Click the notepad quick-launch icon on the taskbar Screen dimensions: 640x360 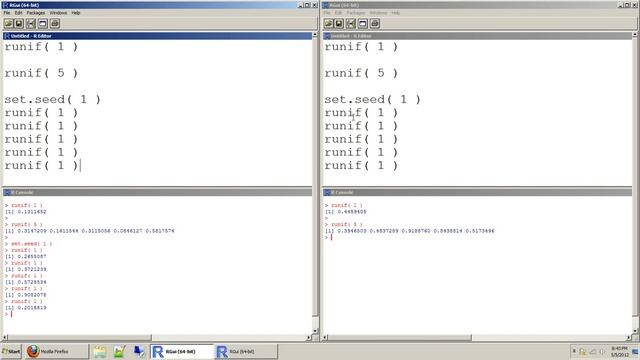100,351
